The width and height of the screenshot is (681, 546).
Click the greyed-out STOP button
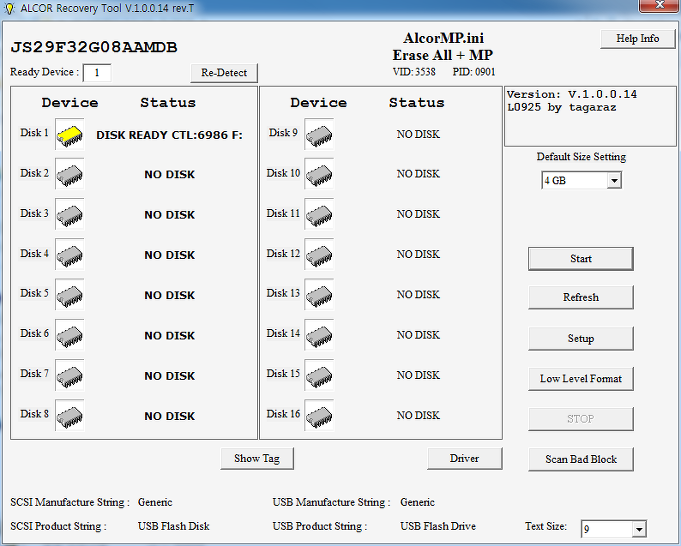coord(581,419)
